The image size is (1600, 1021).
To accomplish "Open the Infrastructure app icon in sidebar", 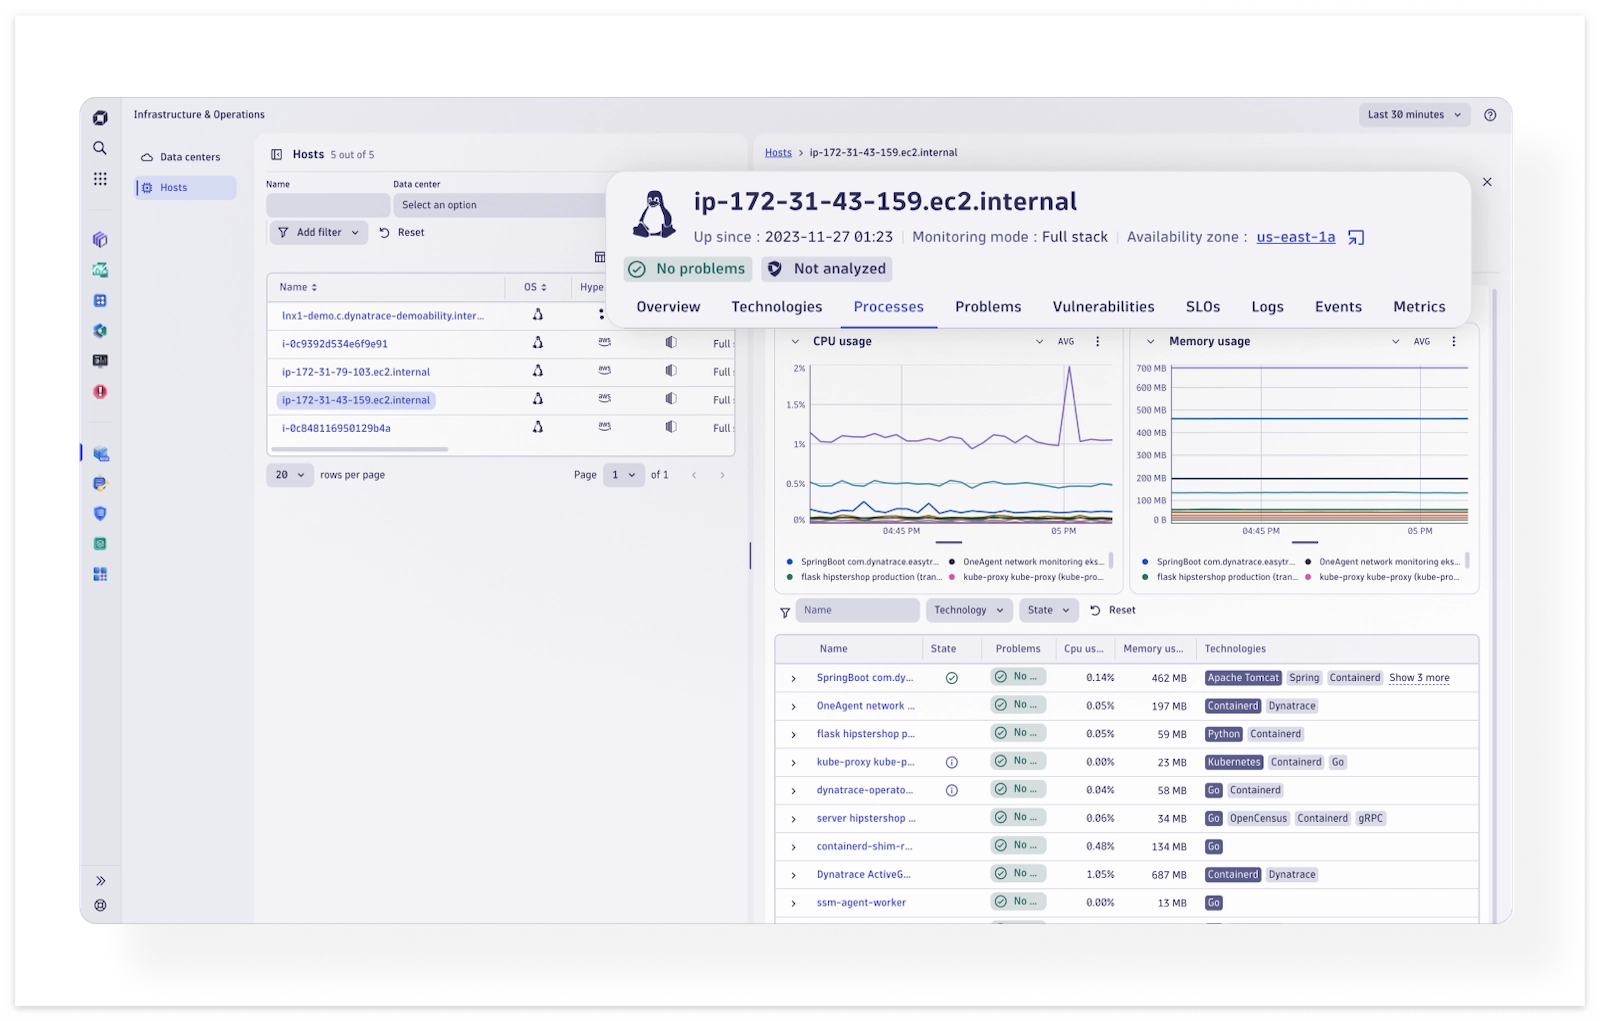I will point(100,454).
